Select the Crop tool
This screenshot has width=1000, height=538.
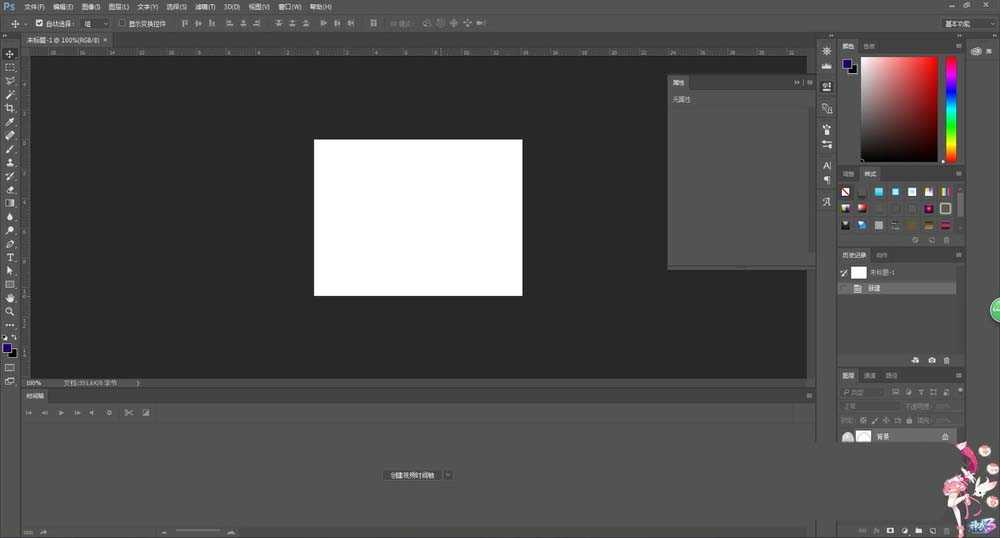(x=10, y=108)
